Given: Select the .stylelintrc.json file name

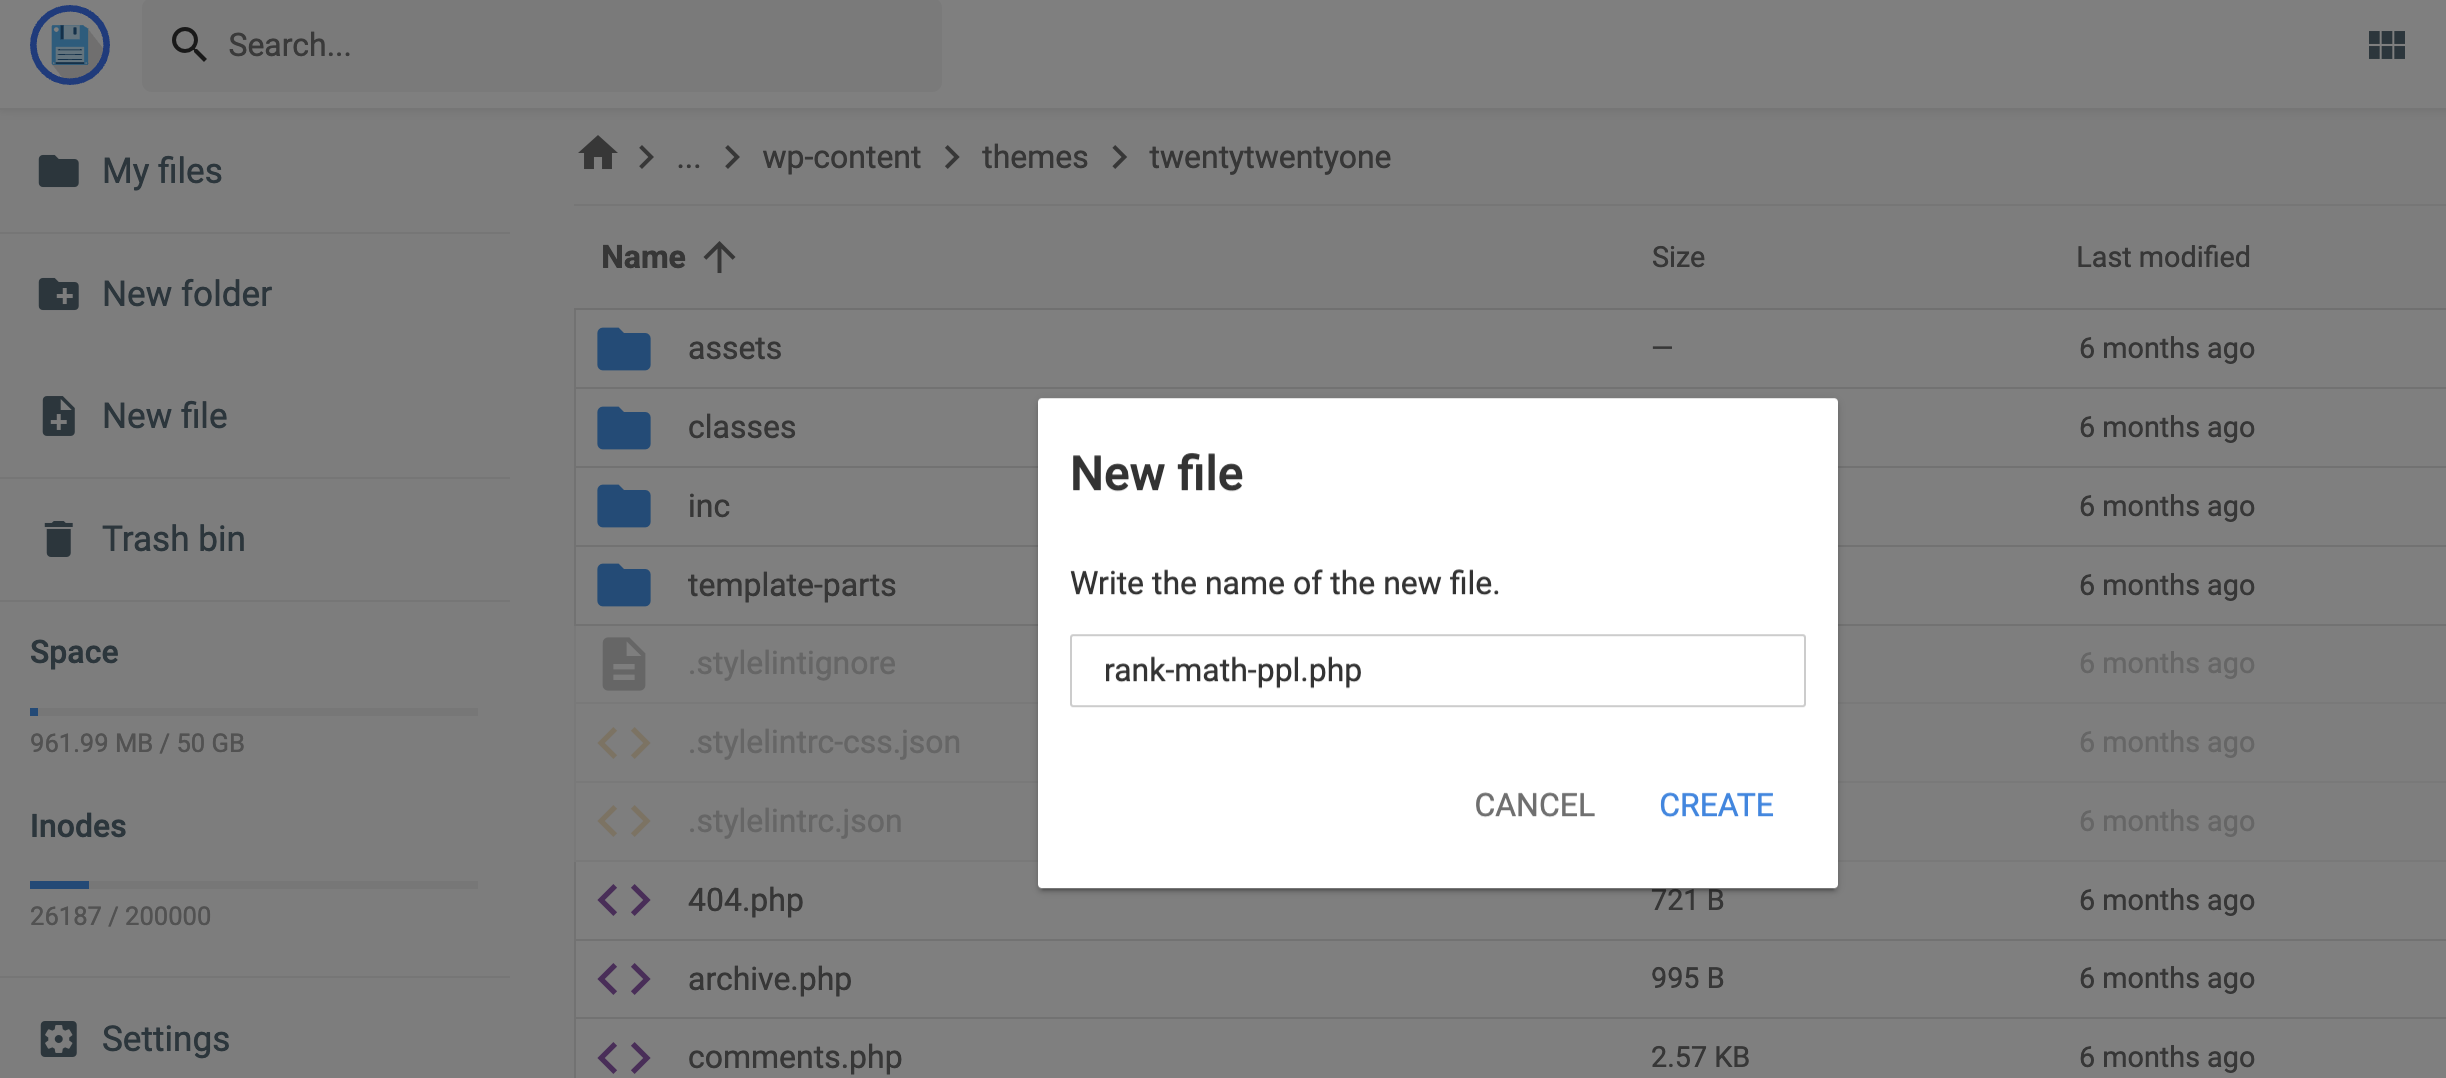Looking at the screenshot, I should pyautogui.click(x=794, y=821).
